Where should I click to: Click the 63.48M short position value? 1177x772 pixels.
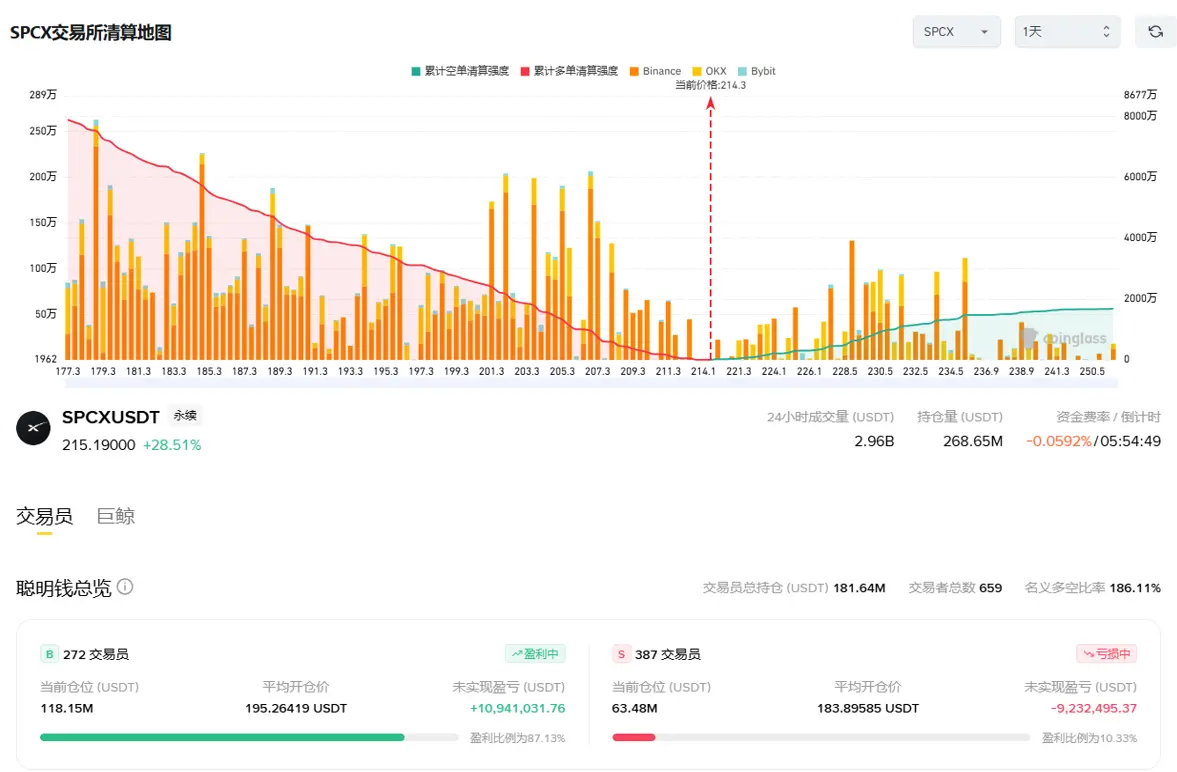[634, 708]
